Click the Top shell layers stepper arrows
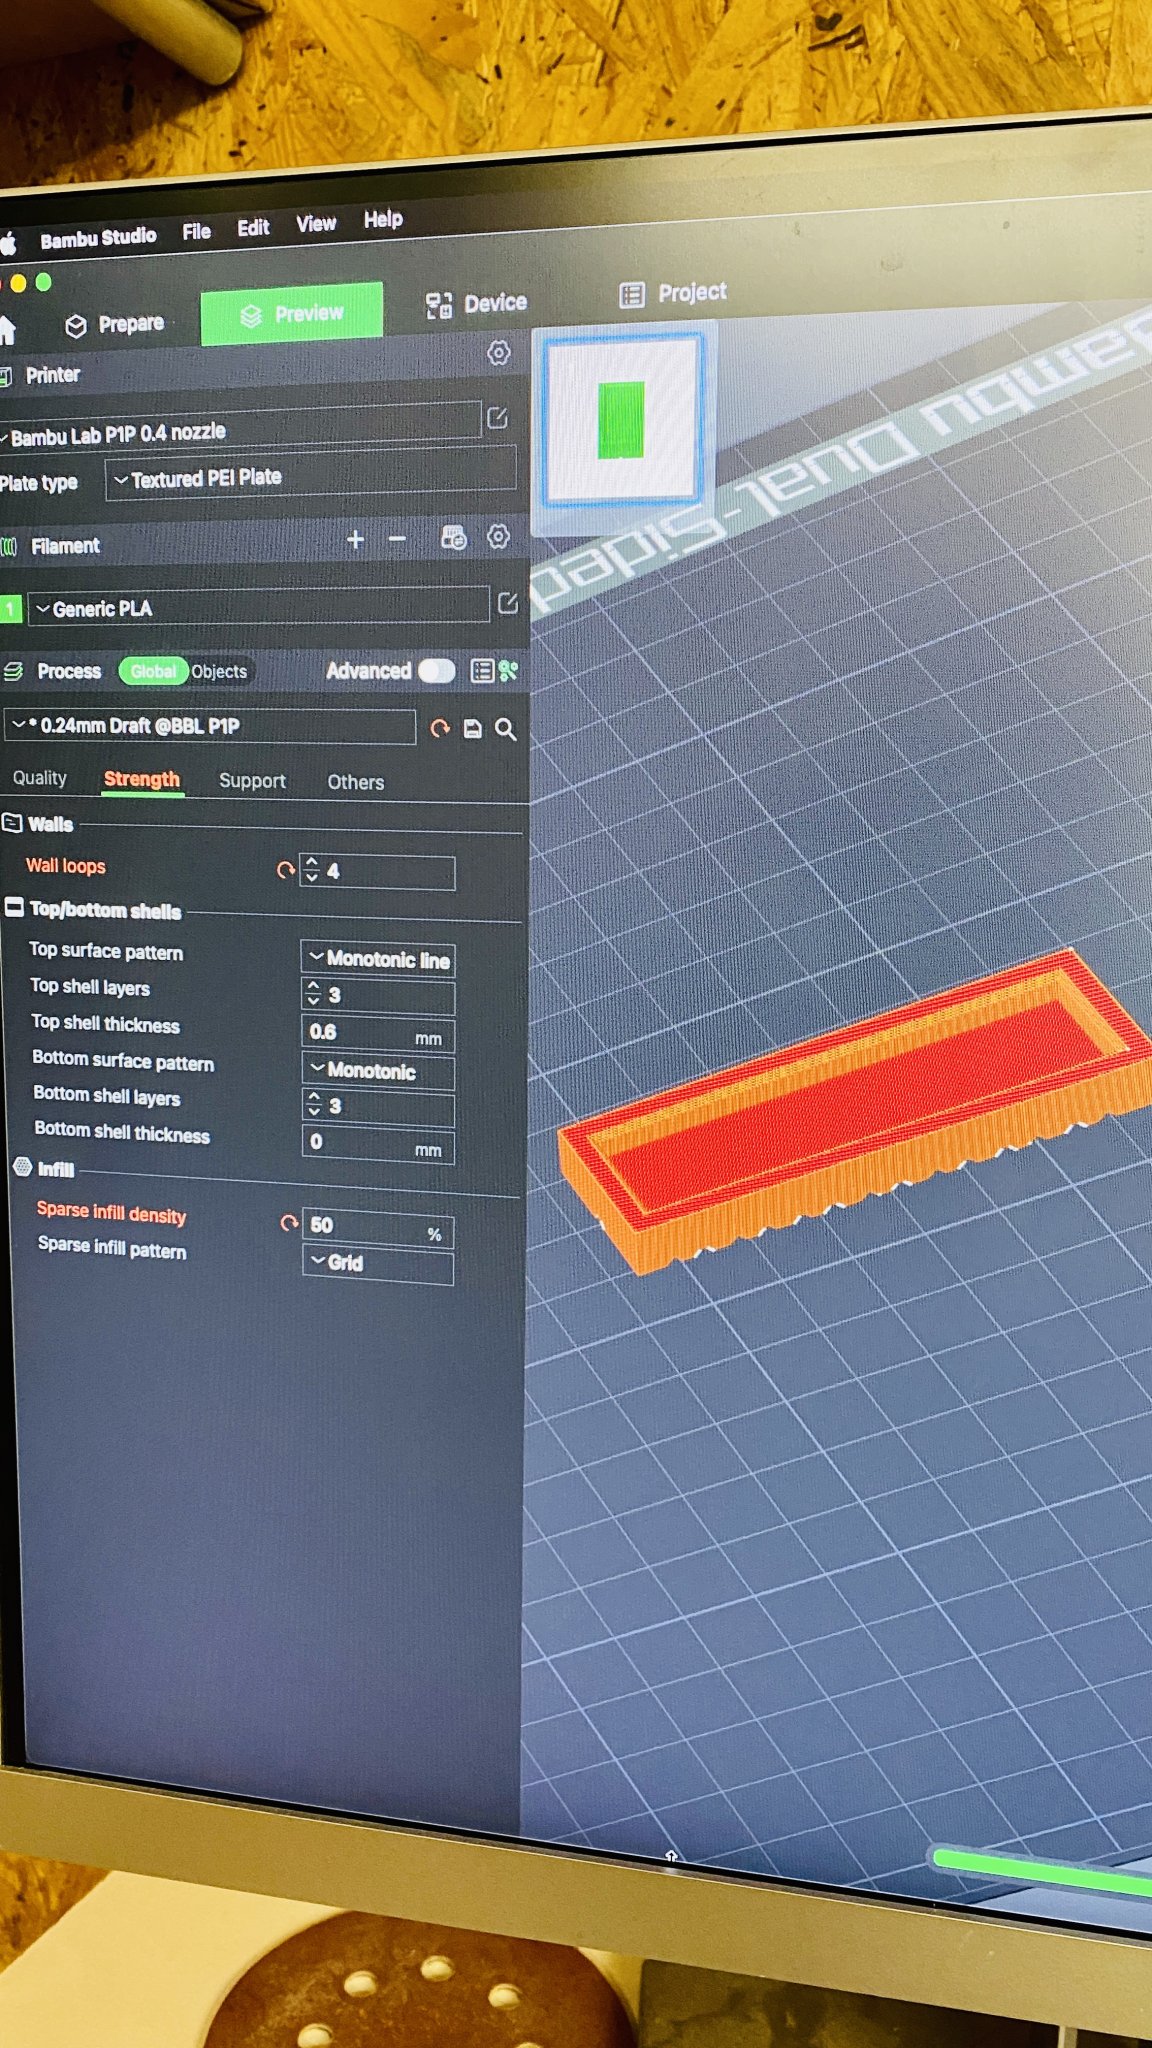 point(313,994)
